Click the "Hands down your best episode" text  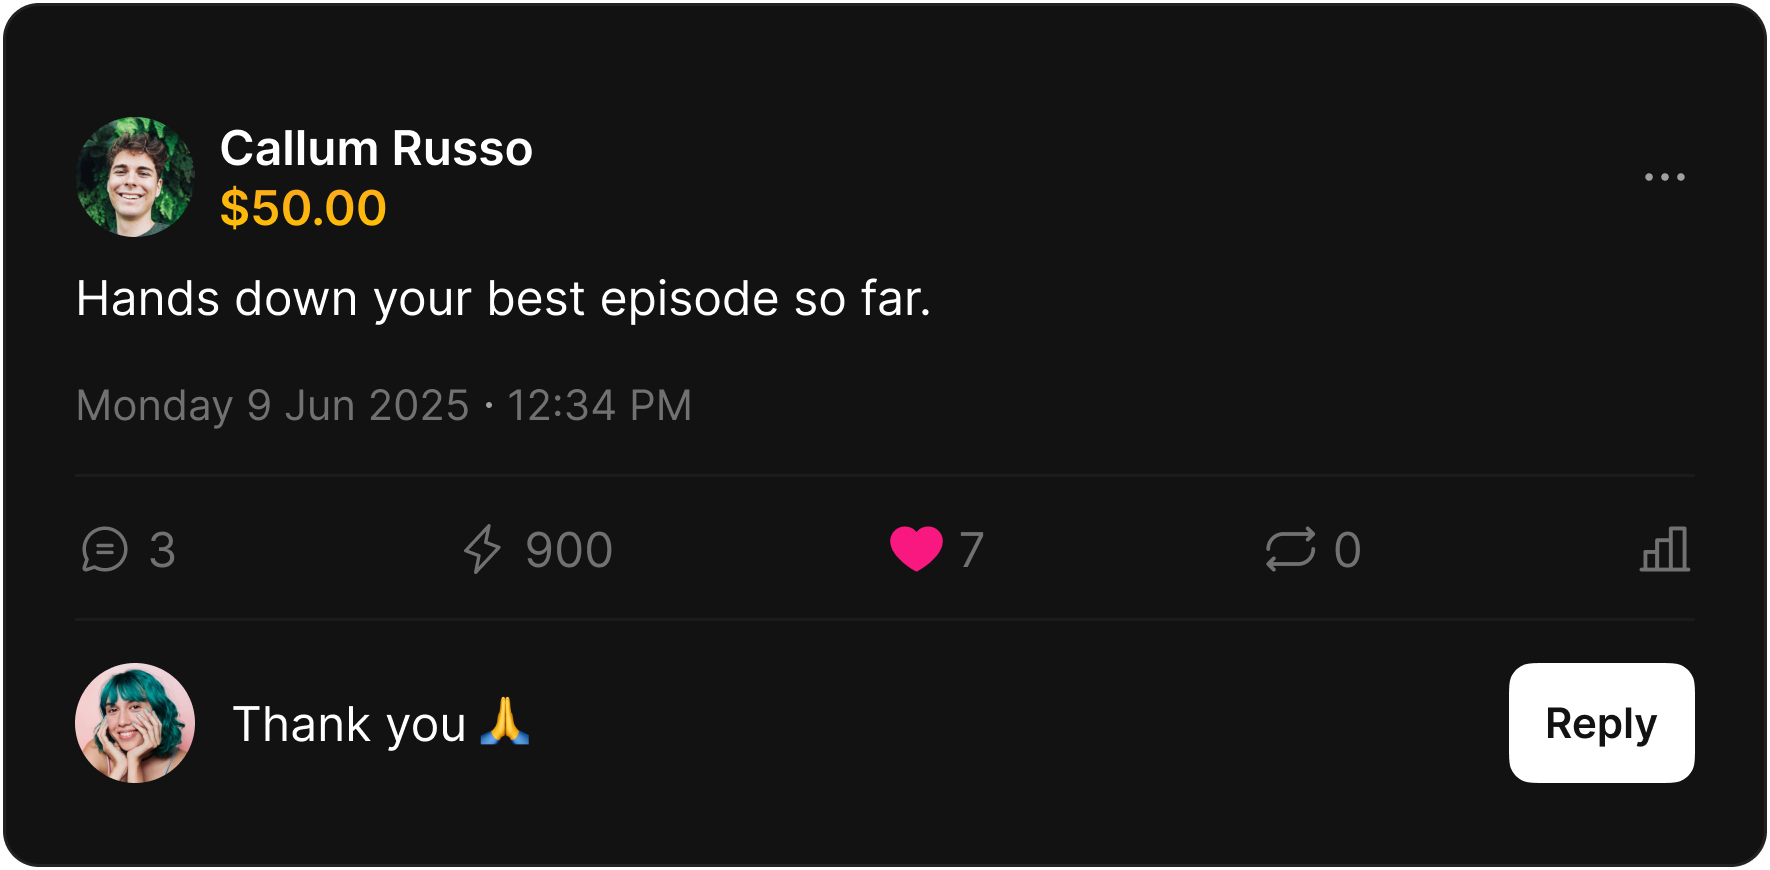(x=503, y=299)
